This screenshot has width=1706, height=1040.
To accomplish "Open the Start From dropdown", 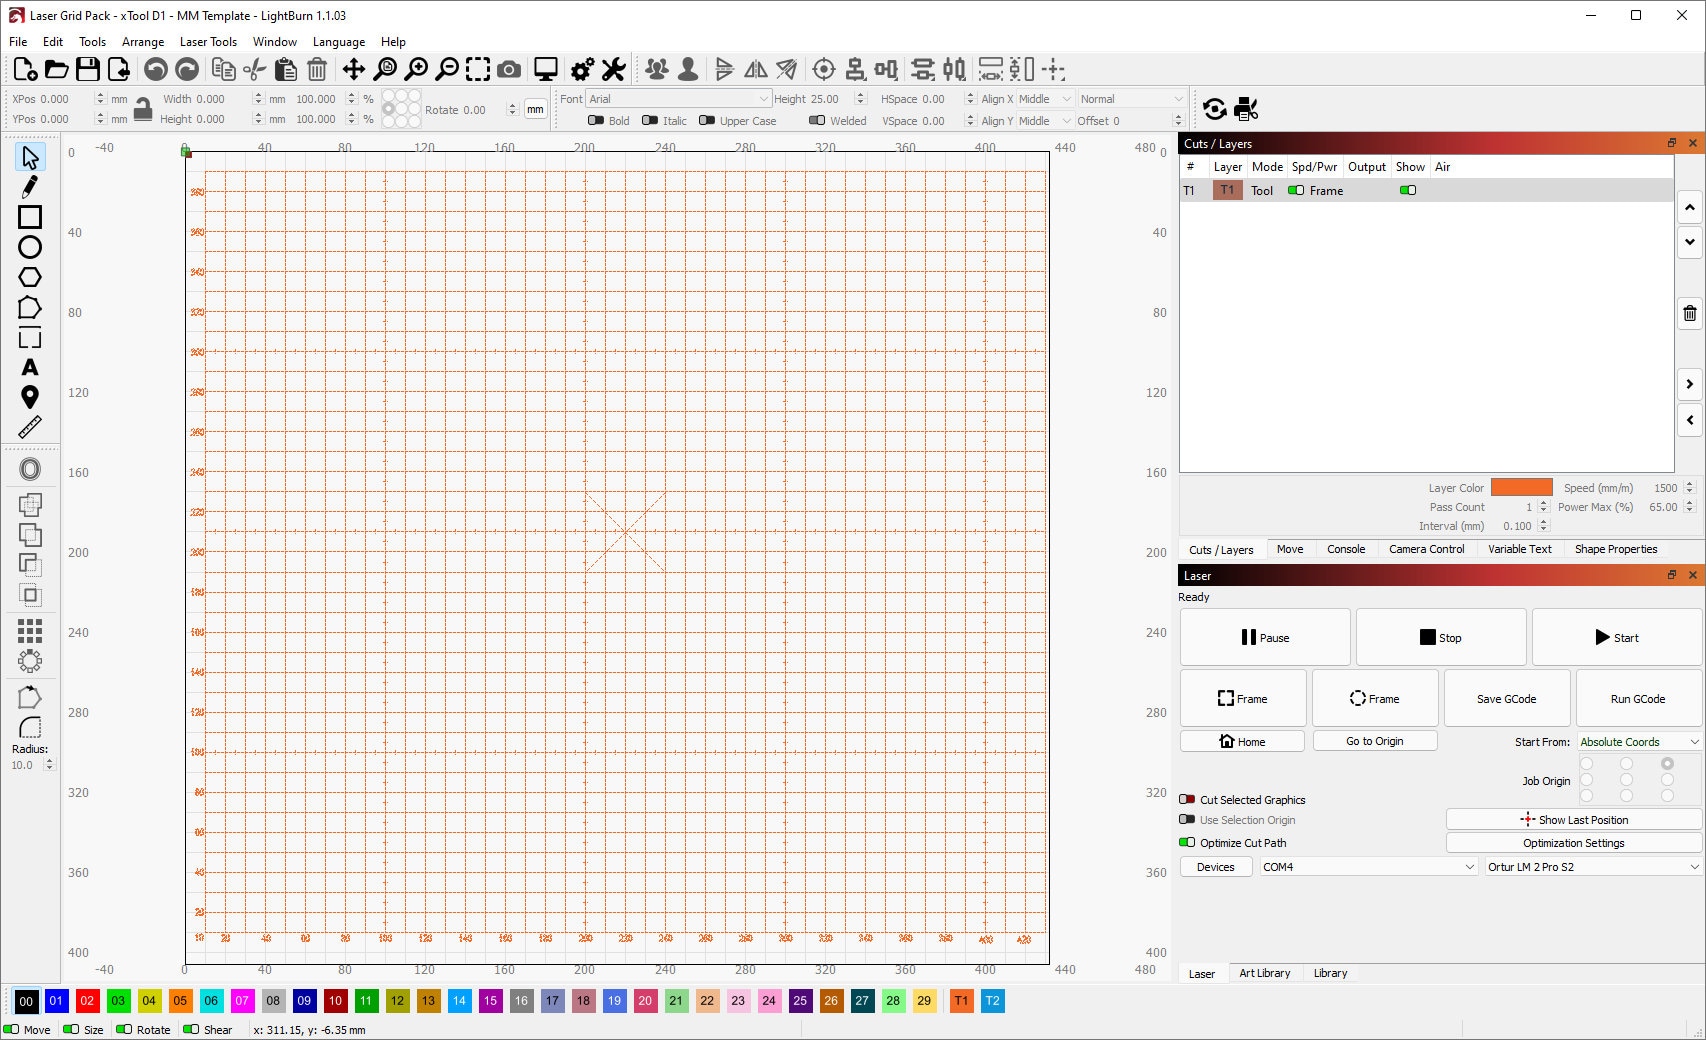I will pyautogui.click(x=1637, y=741).
